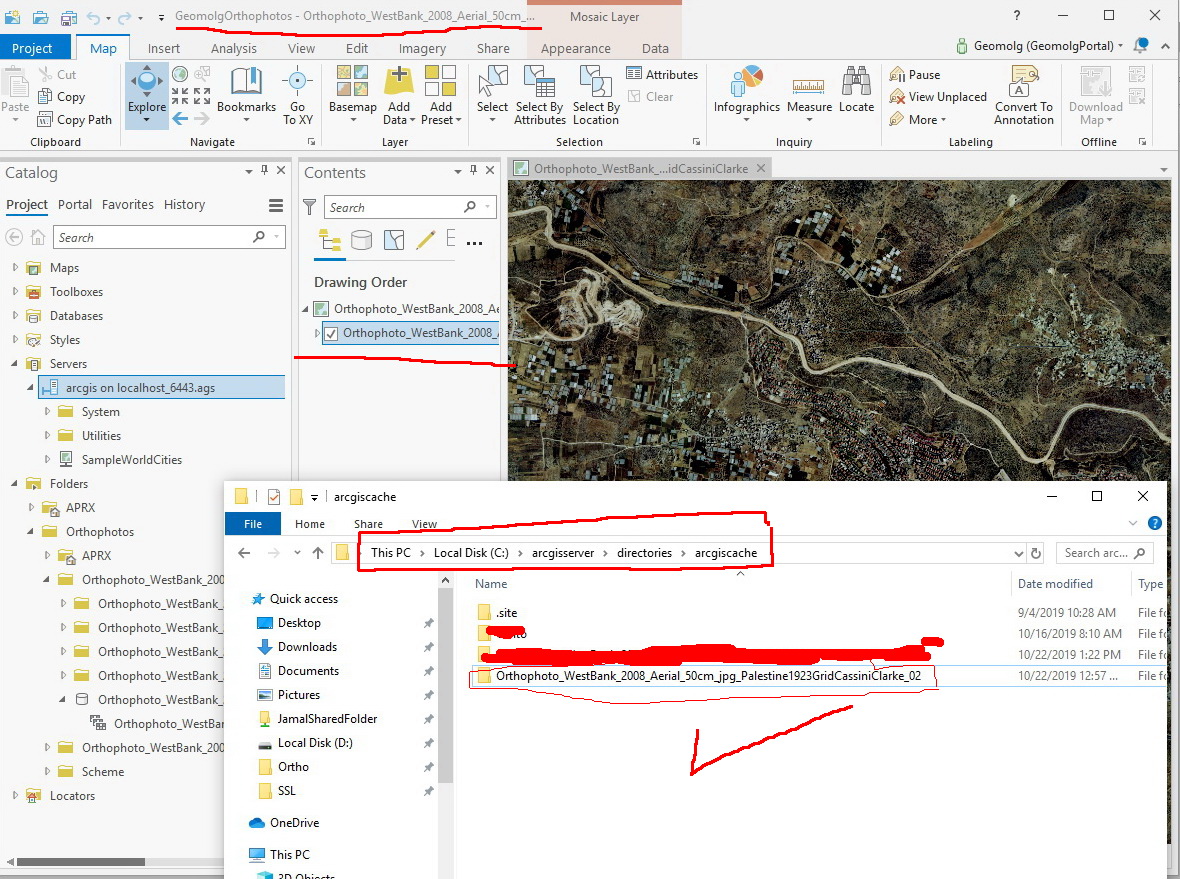Expand the Maps node in Catalog

tap(15, 267)
